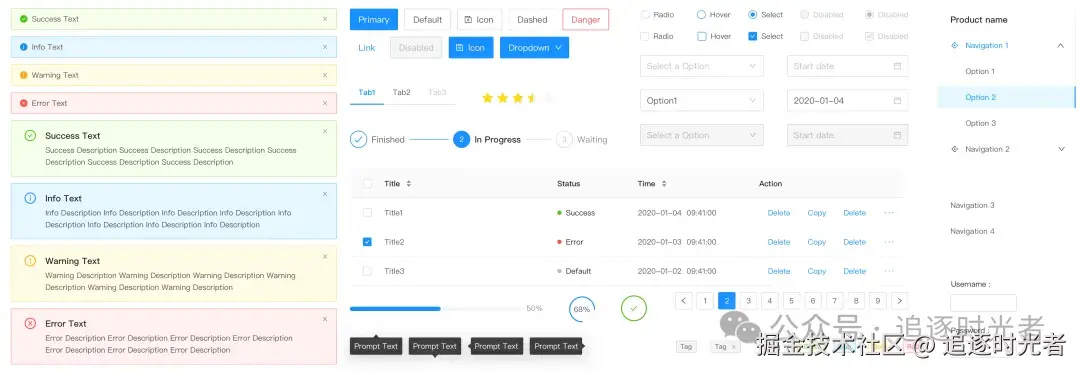
Task: Open the enabled Select a Option dropdown
Action: [701, 66]
